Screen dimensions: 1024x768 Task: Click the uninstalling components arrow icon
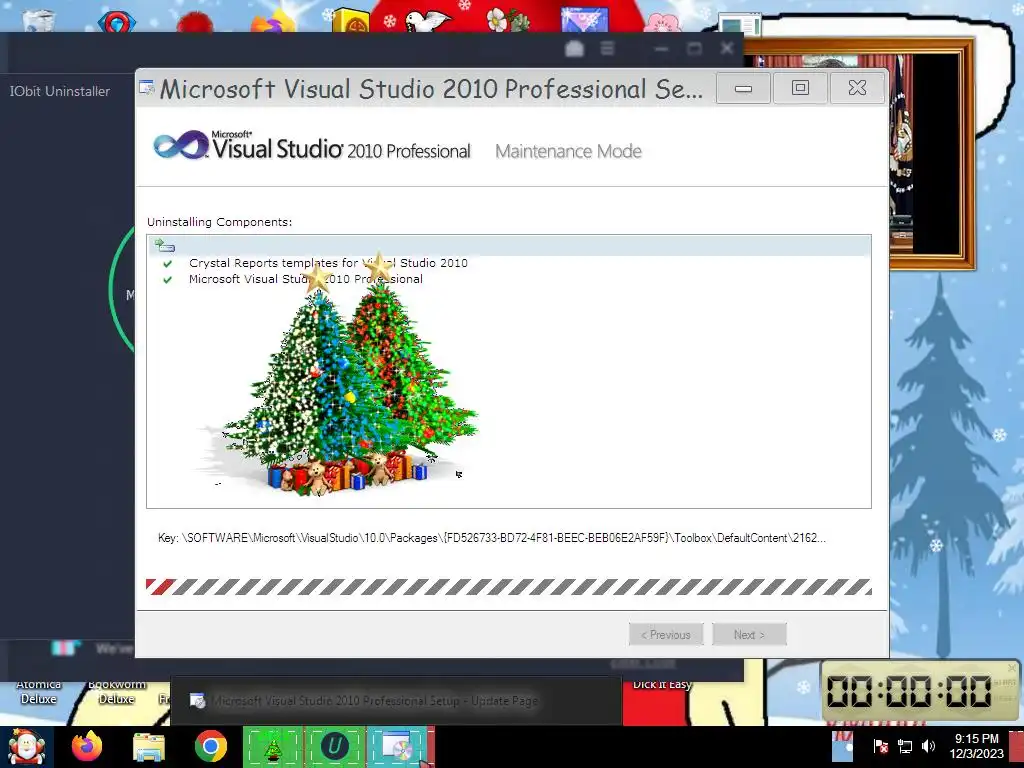165,246
